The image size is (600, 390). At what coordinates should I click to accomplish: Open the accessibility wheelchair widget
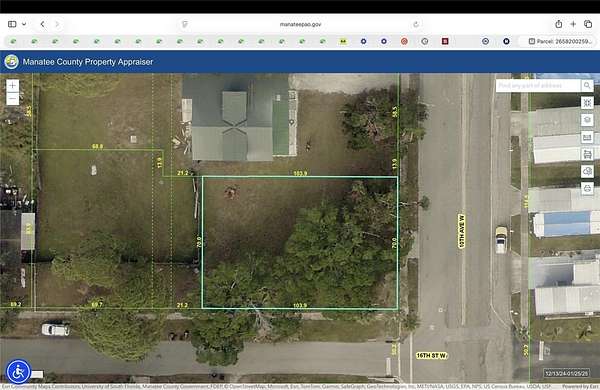click(18, 371)
